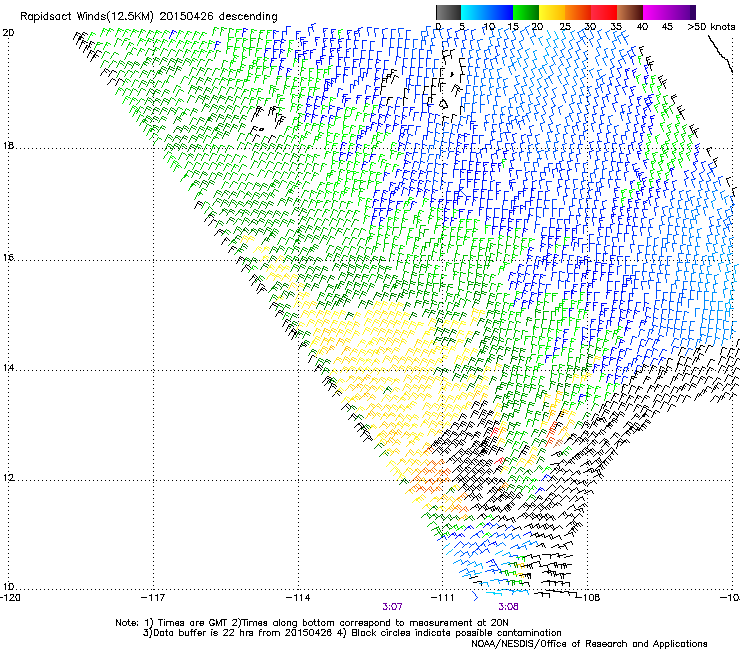Image resolution: width=740 pixels, height=650 pixels.
Task: Click the note line 'Times are GMT'
Action: [193, 623]
